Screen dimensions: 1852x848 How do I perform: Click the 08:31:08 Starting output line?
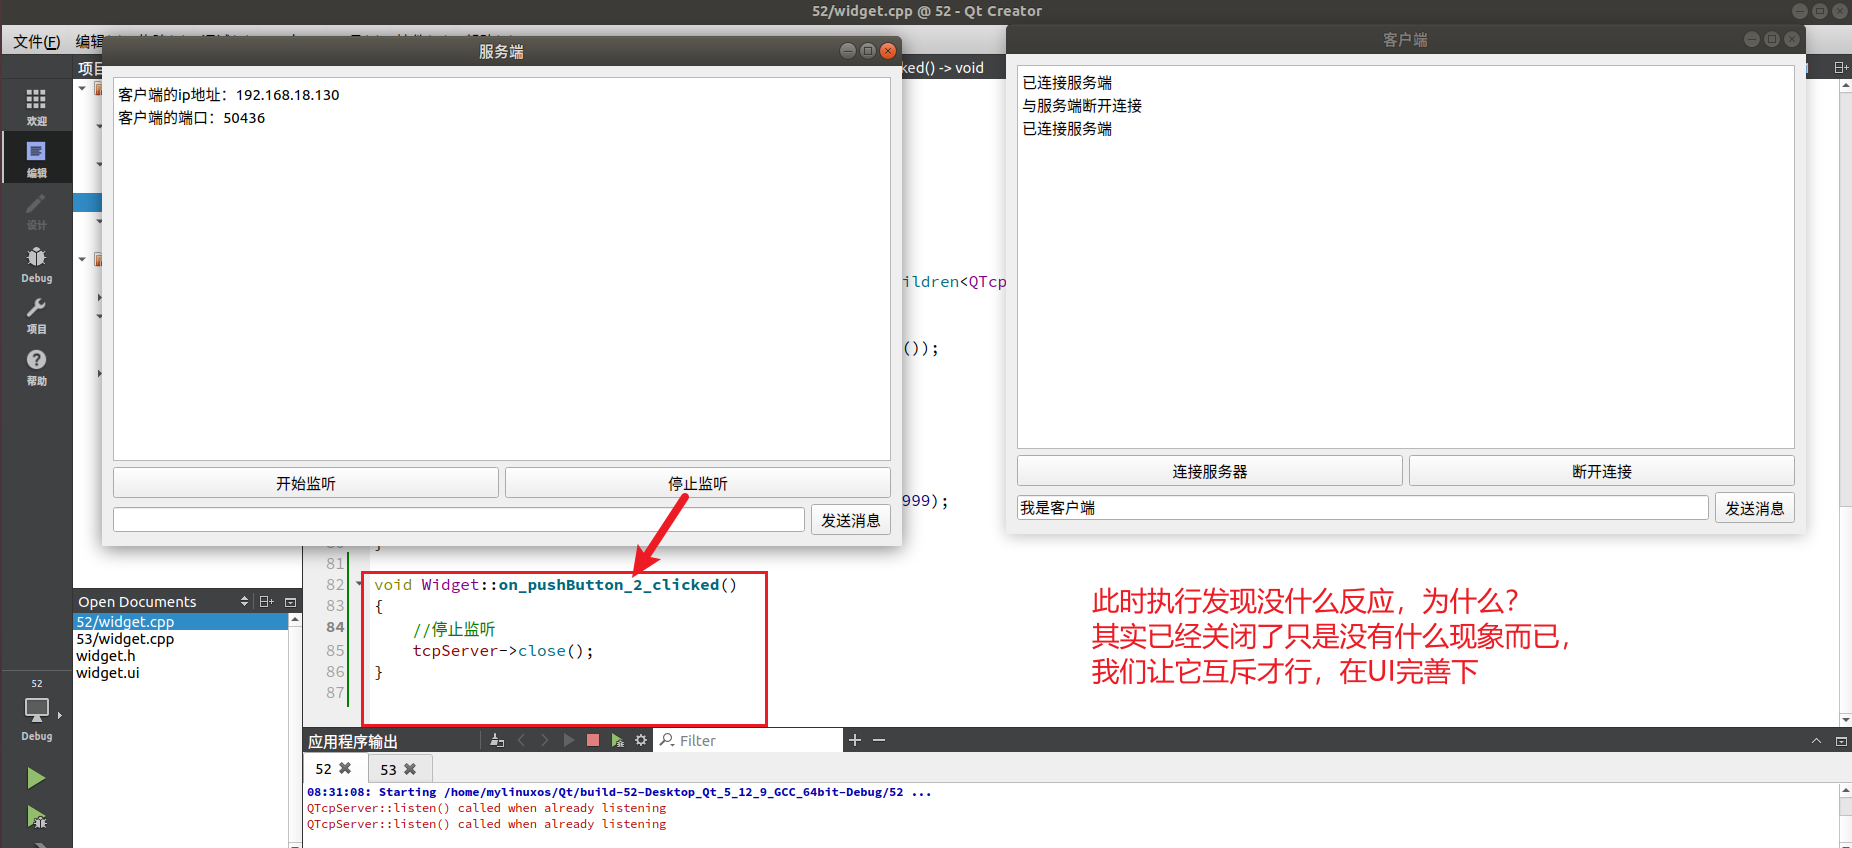[619, 792]
